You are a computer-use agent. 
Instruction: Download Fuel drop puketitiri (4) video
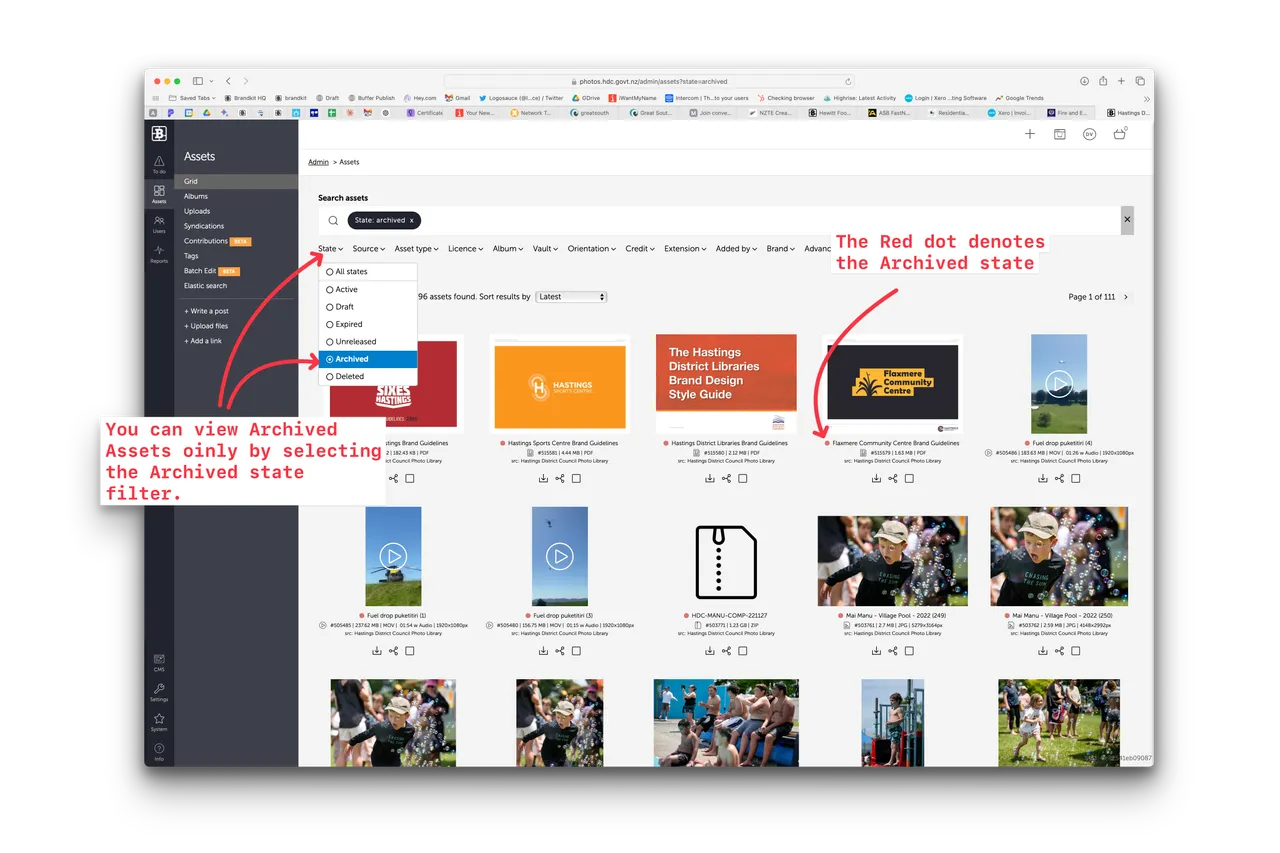point(1043,478)
